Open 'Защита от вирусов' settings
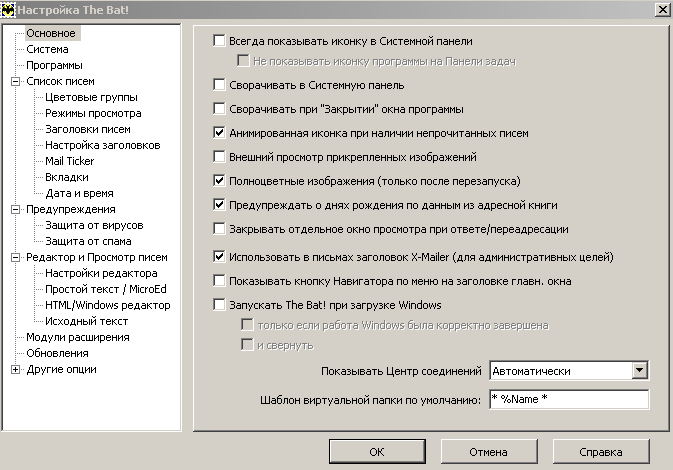673x470 pixels. pyautogui.click(x=94, y=225)
